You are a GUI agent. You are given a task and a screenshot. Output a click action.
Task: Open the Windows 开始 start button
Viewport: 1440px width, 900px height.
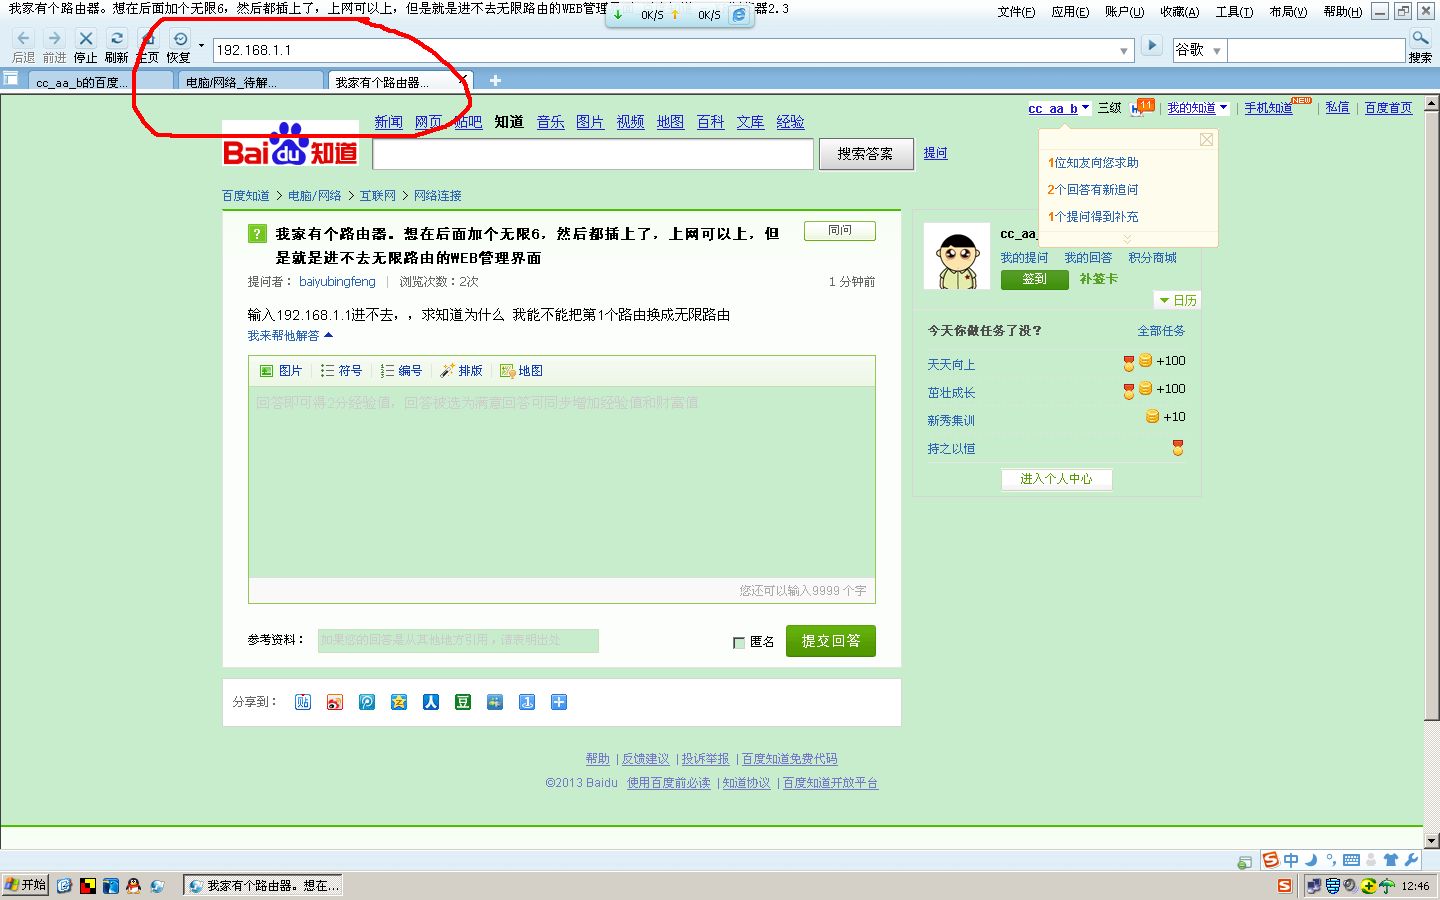[25, 885]
